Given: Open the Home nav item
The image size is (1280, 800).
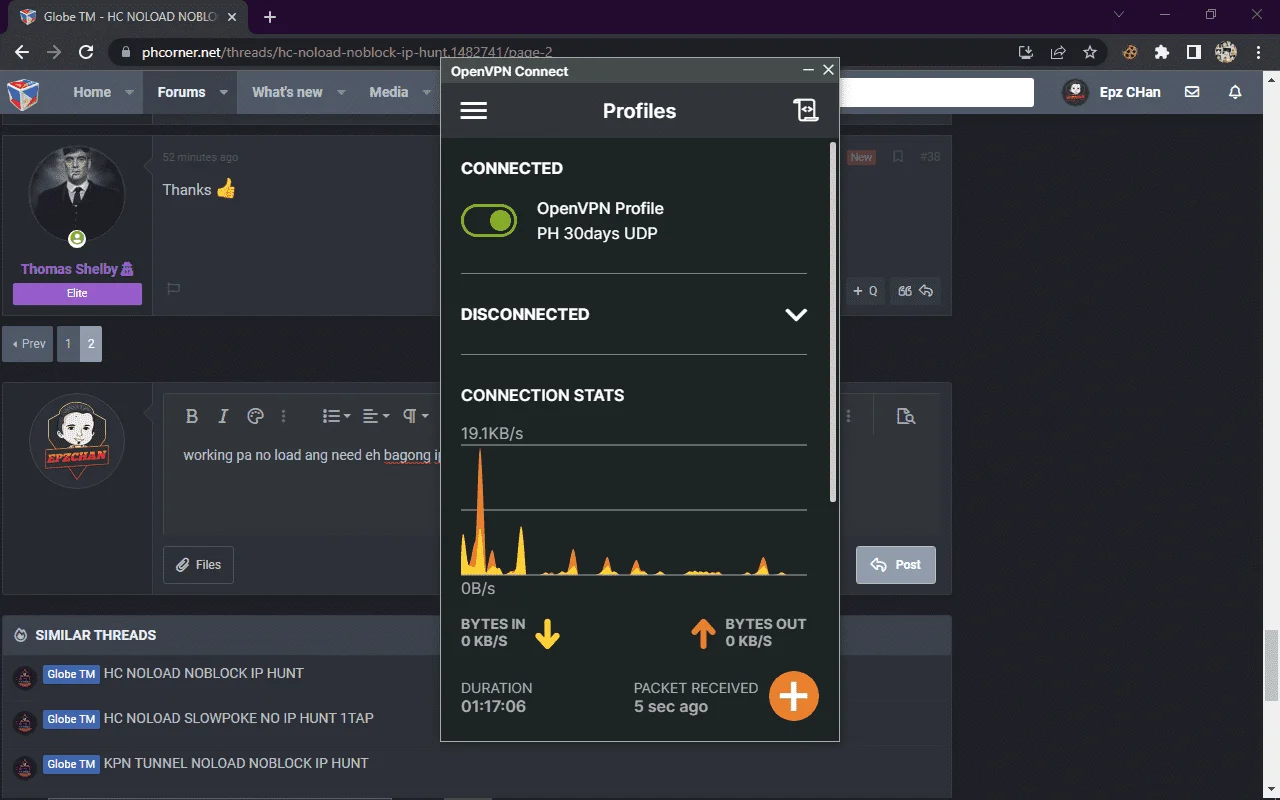Looking at the screenshot, I should point(92,92).
